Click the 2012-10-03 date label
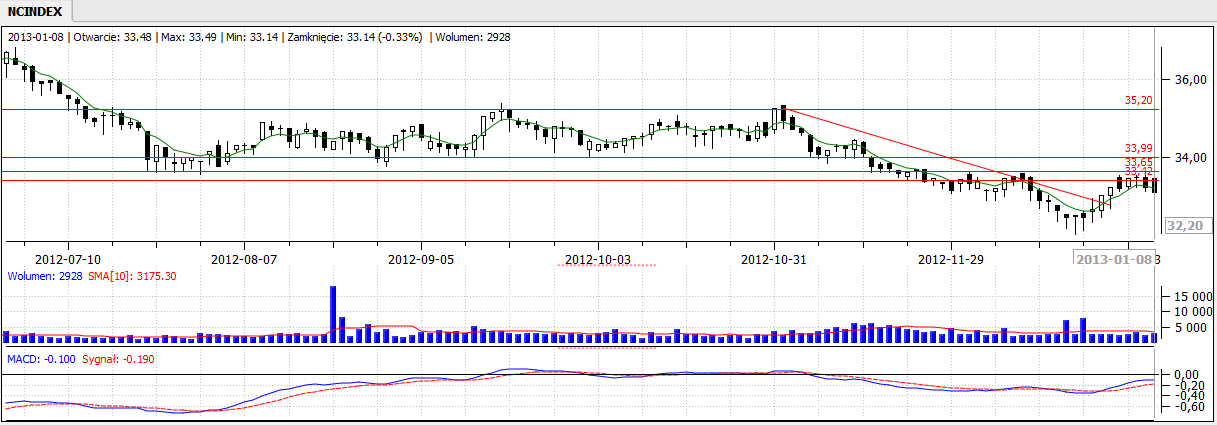The height and width of the screenshot is (426, 1217). [598, 258]
